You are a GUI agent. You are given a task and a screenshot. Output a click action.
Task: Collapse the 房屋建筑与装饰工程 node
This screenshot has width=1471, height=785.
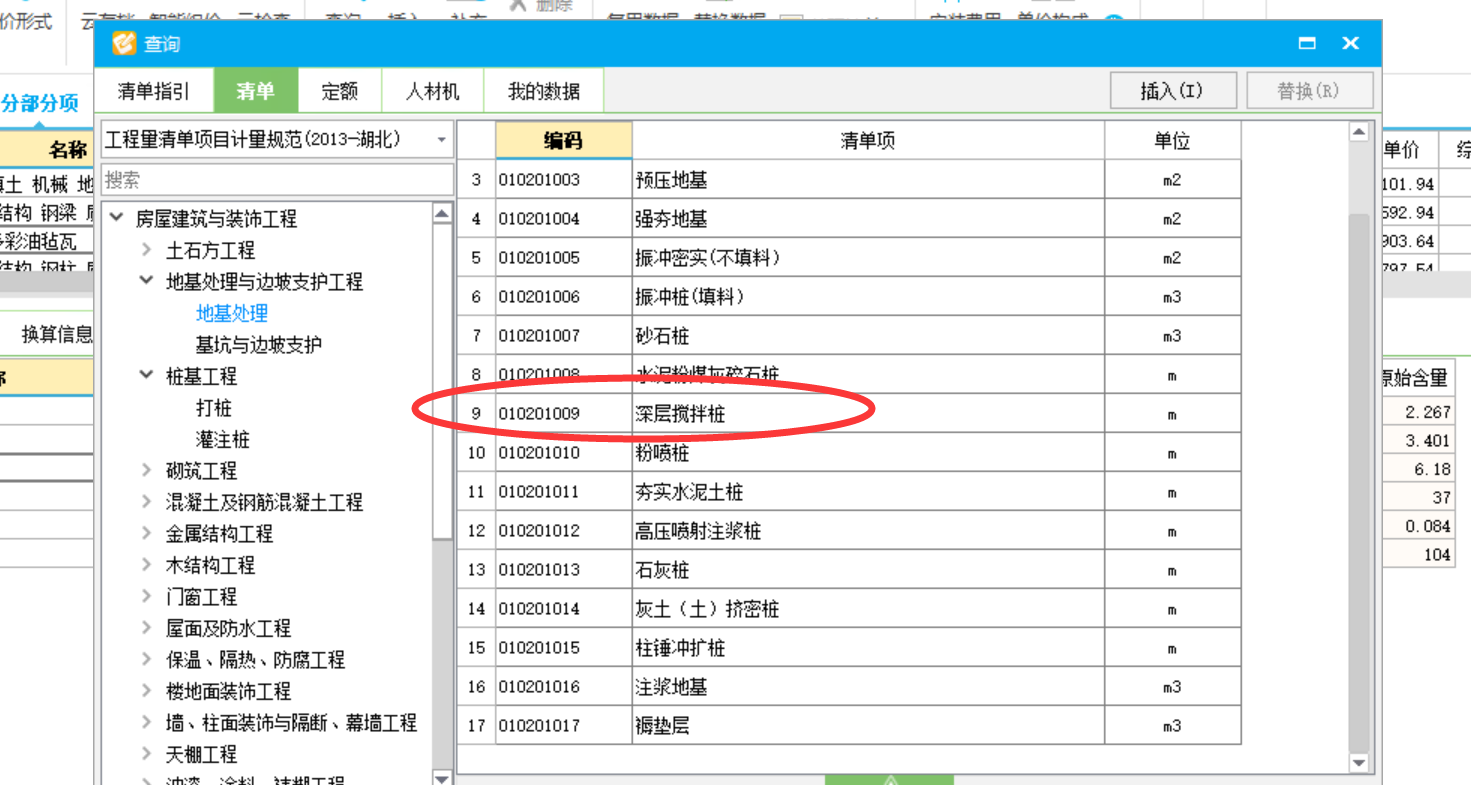click(x=117, y=218)
